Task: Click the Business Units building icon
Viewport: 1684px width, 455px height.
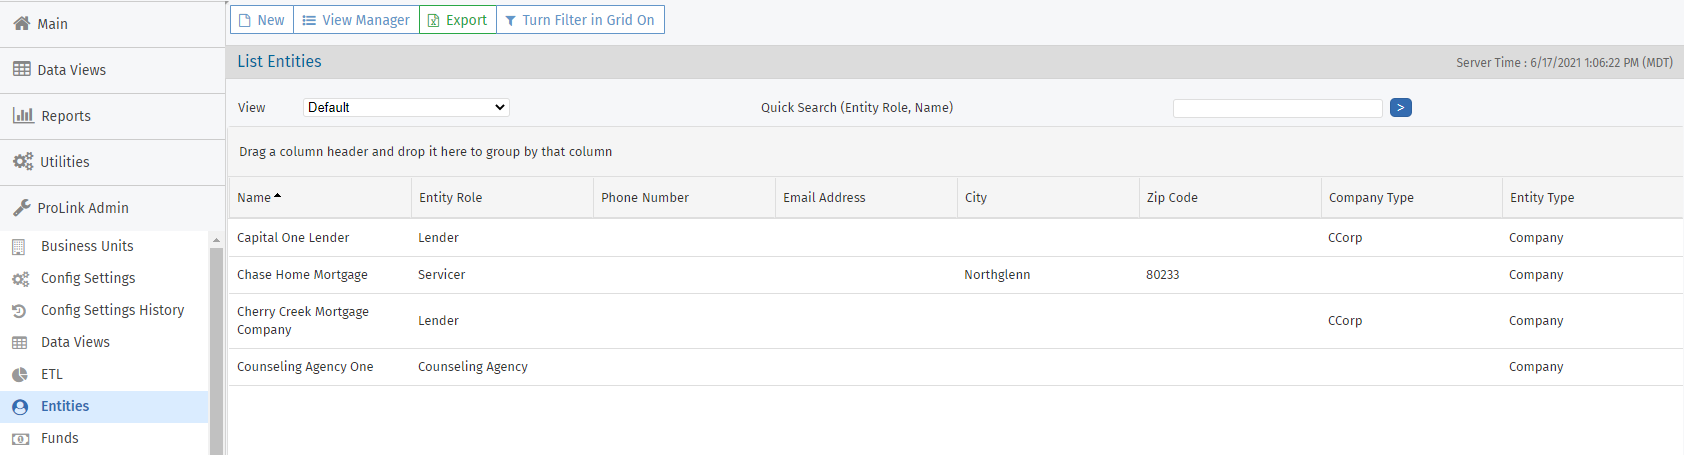Action: pos(19,246)
